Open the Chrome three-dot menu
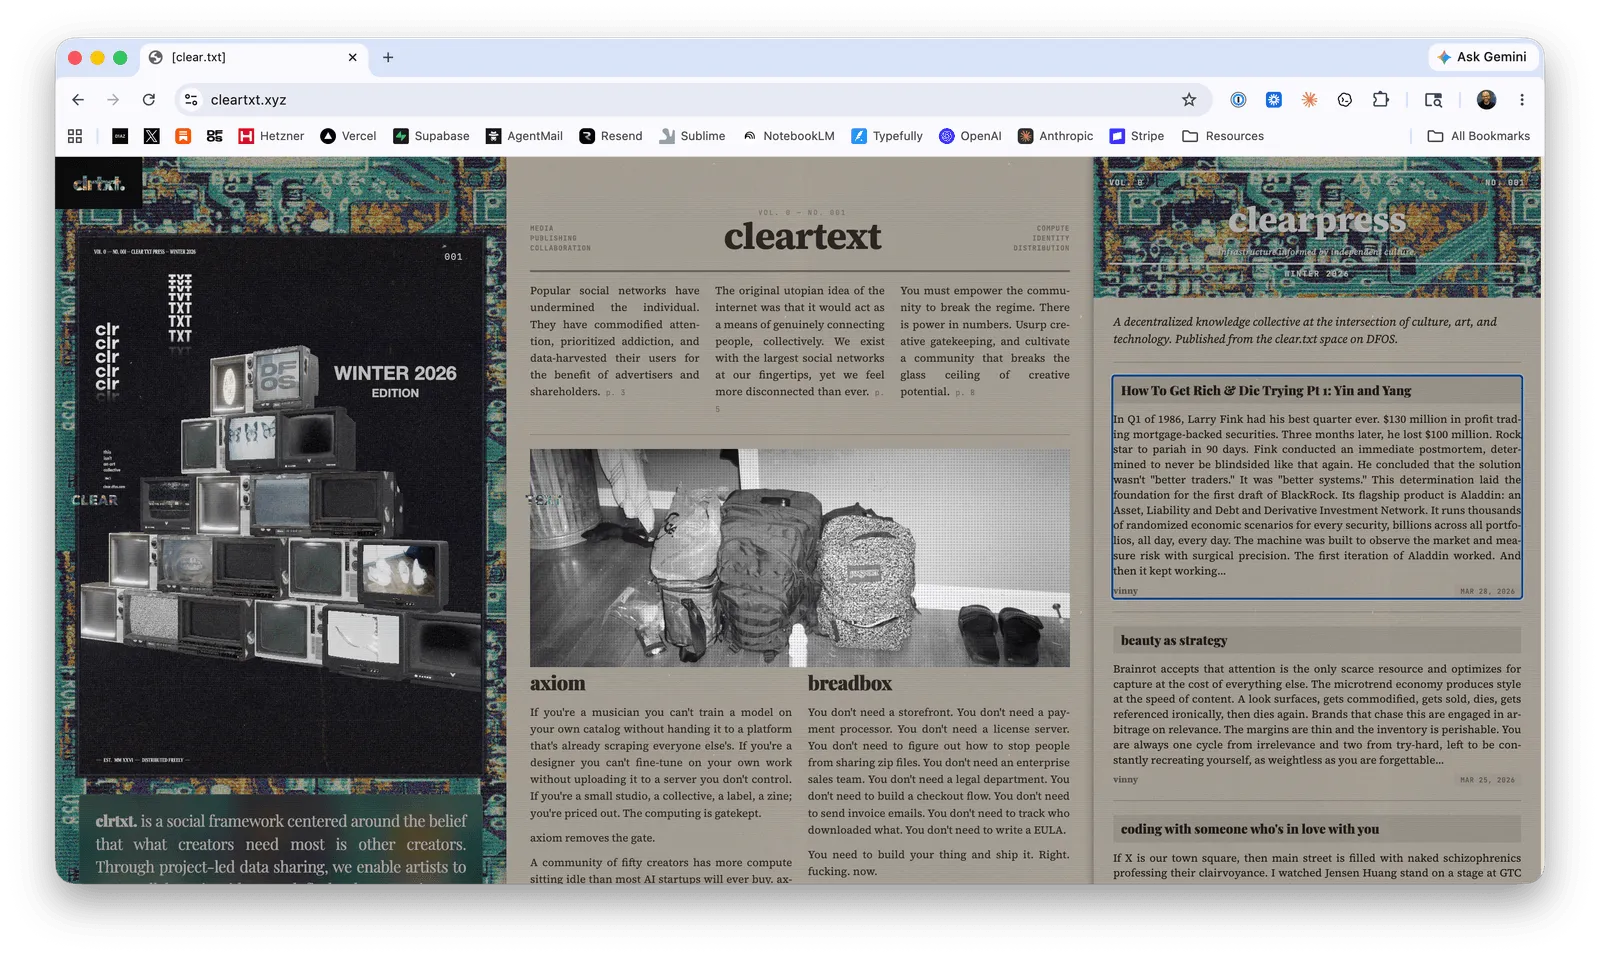The height and width of the screenshot is (957, 1600). [1522, 100]
